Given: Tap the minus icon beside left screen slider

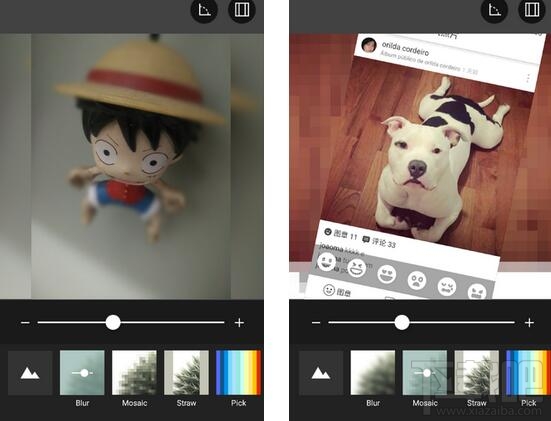Looking at the screenshot, I should point(25,322).
